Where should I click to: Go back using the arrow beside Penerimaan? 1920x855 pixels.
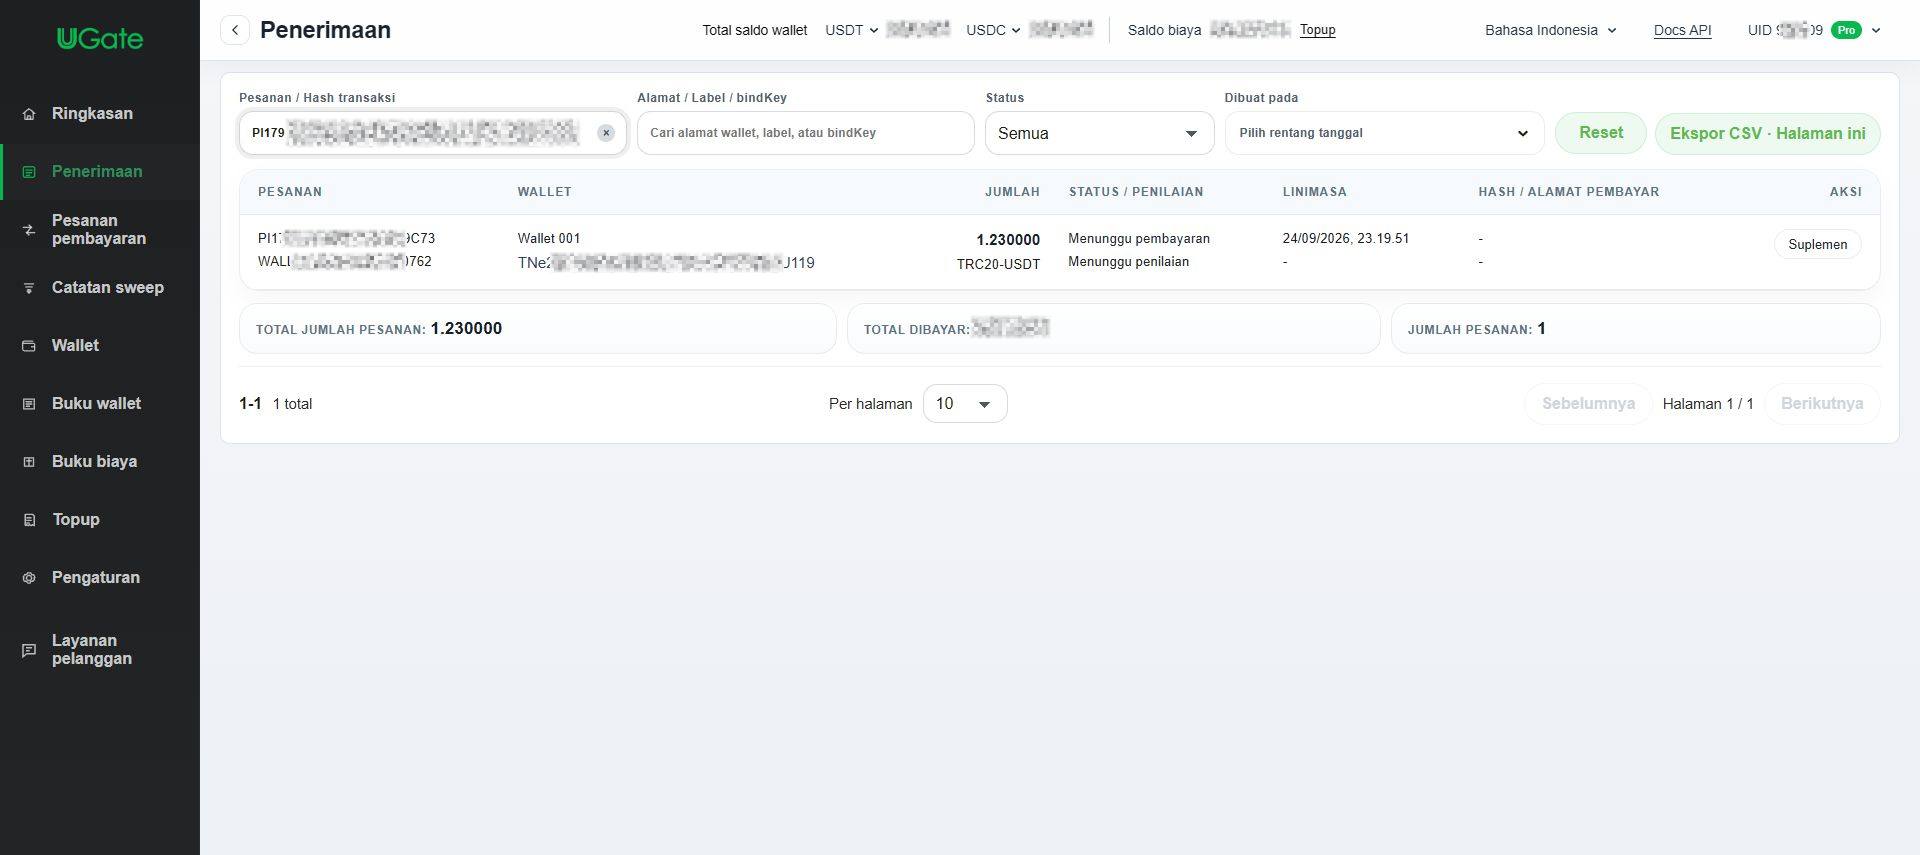coord(235,30)
